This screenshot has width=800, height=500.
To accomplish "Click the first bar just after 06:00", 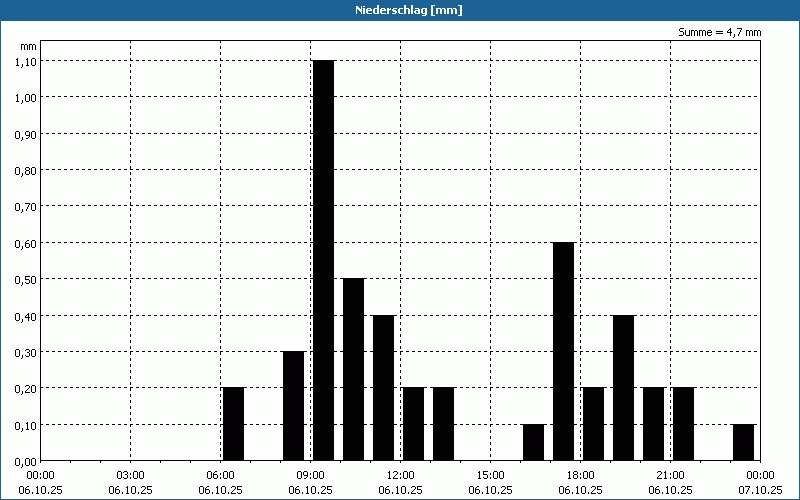I will click(233, 424).
